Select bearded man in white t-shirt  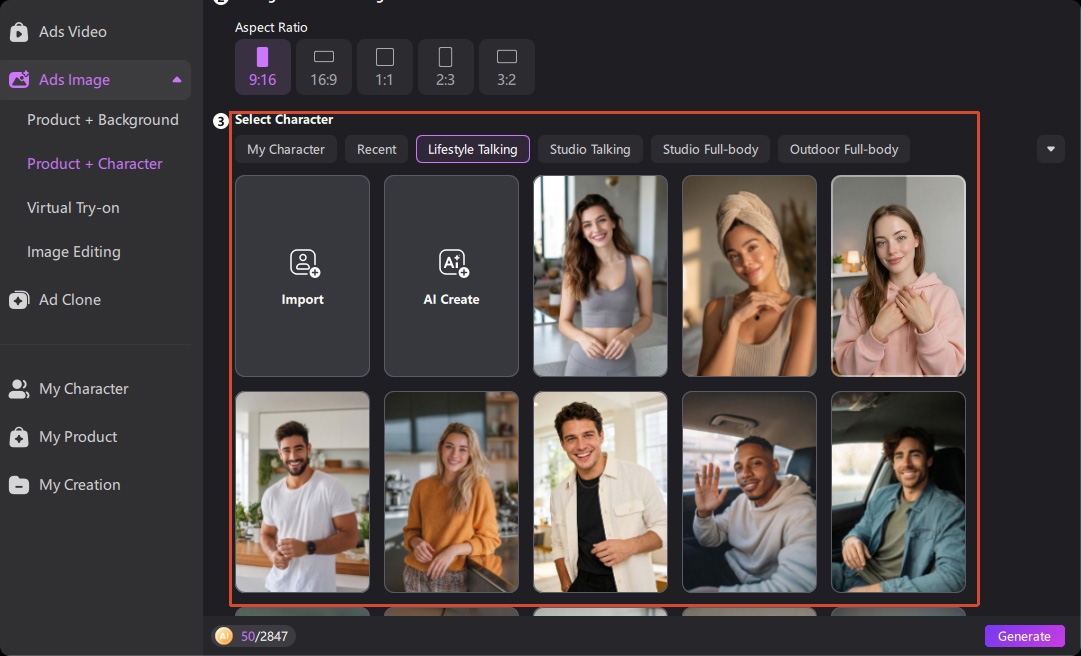[x=303, y=492]
